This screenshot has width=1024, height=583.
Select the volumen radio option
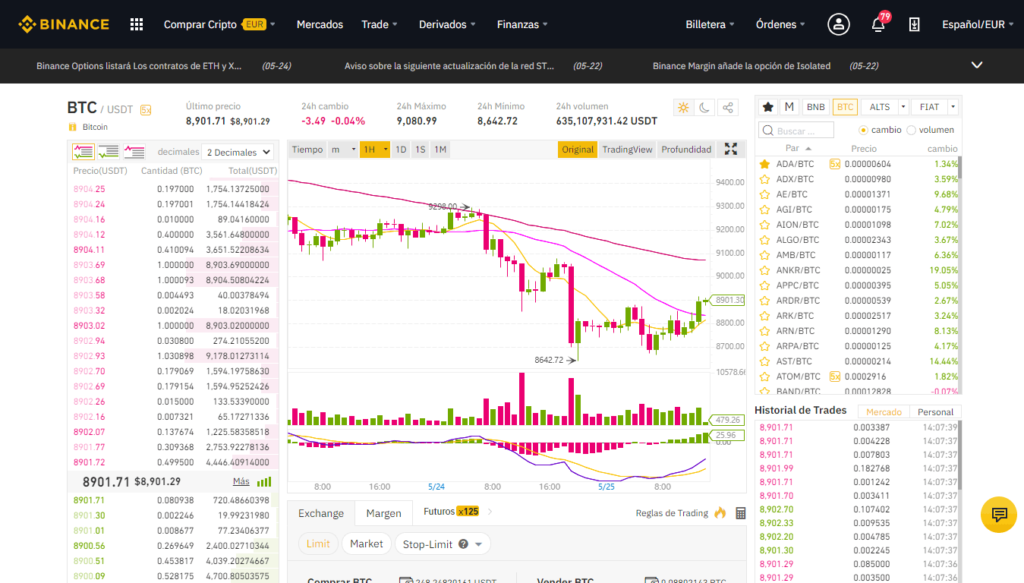911,130
